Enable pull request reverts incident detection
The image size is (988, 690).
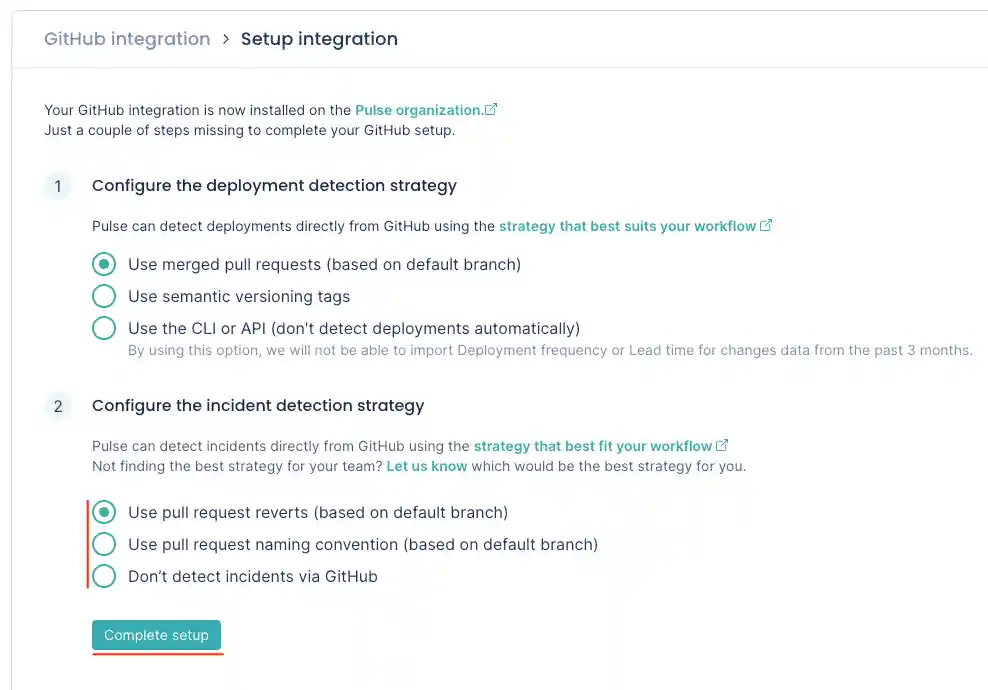point(103,512)
